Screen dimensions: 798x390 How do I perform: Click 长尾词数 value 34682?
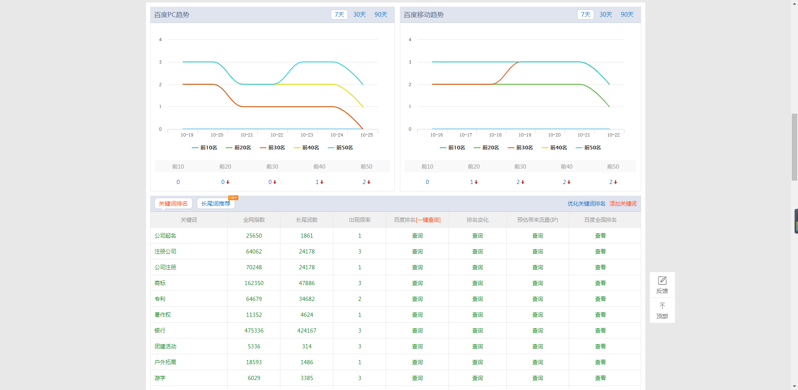coord(307,299)
